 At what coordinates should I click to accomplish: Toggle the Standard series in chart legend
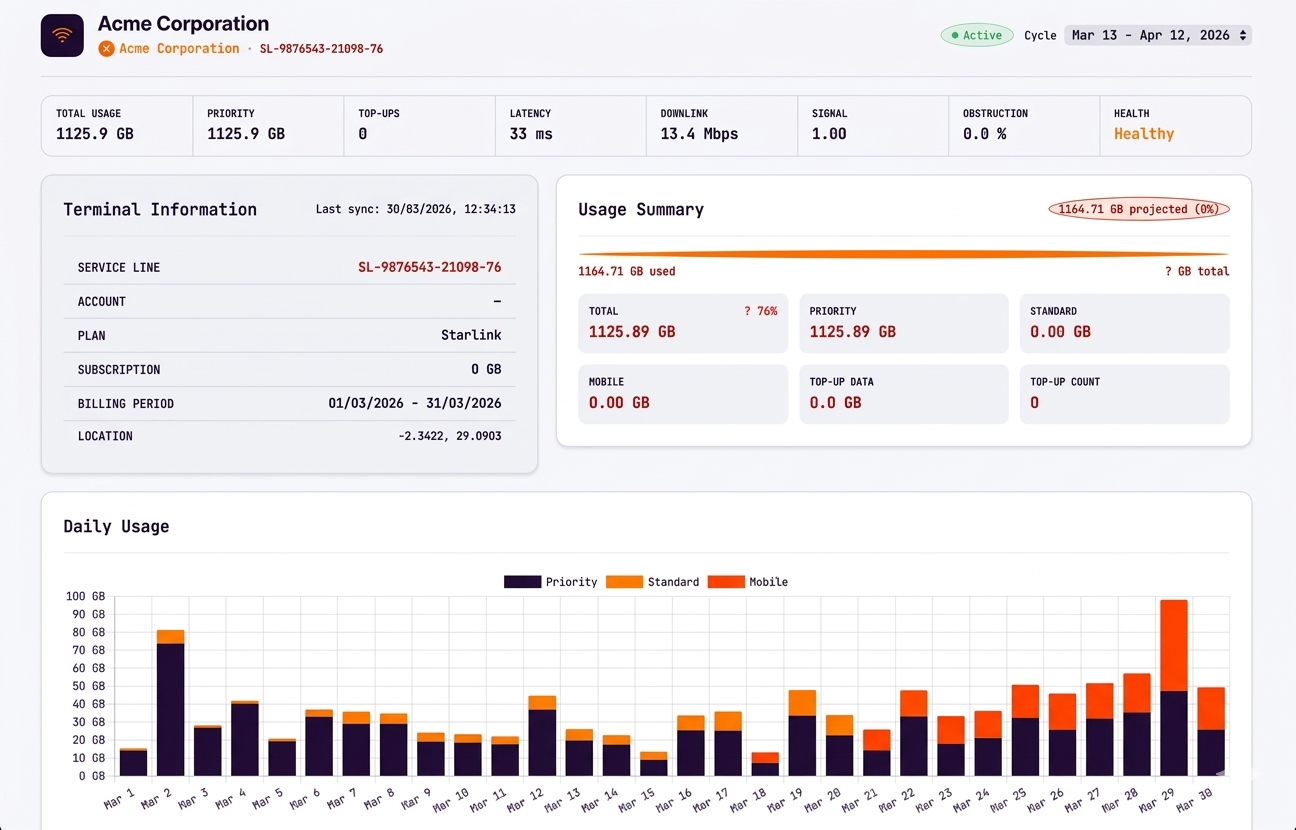pos(653,582)
